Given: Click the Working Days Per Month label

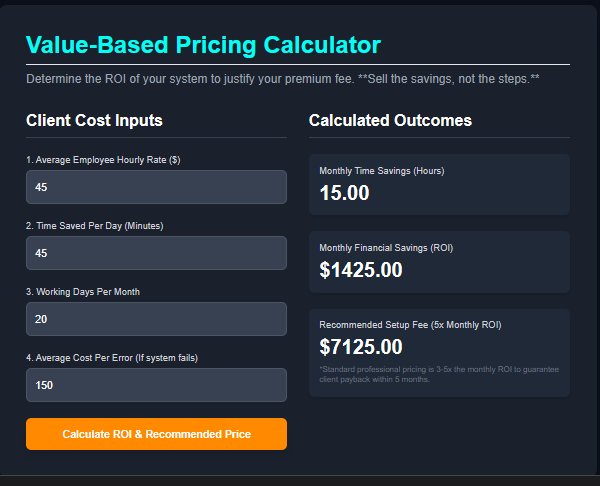Looking at the screenshot, I should 97,292.
